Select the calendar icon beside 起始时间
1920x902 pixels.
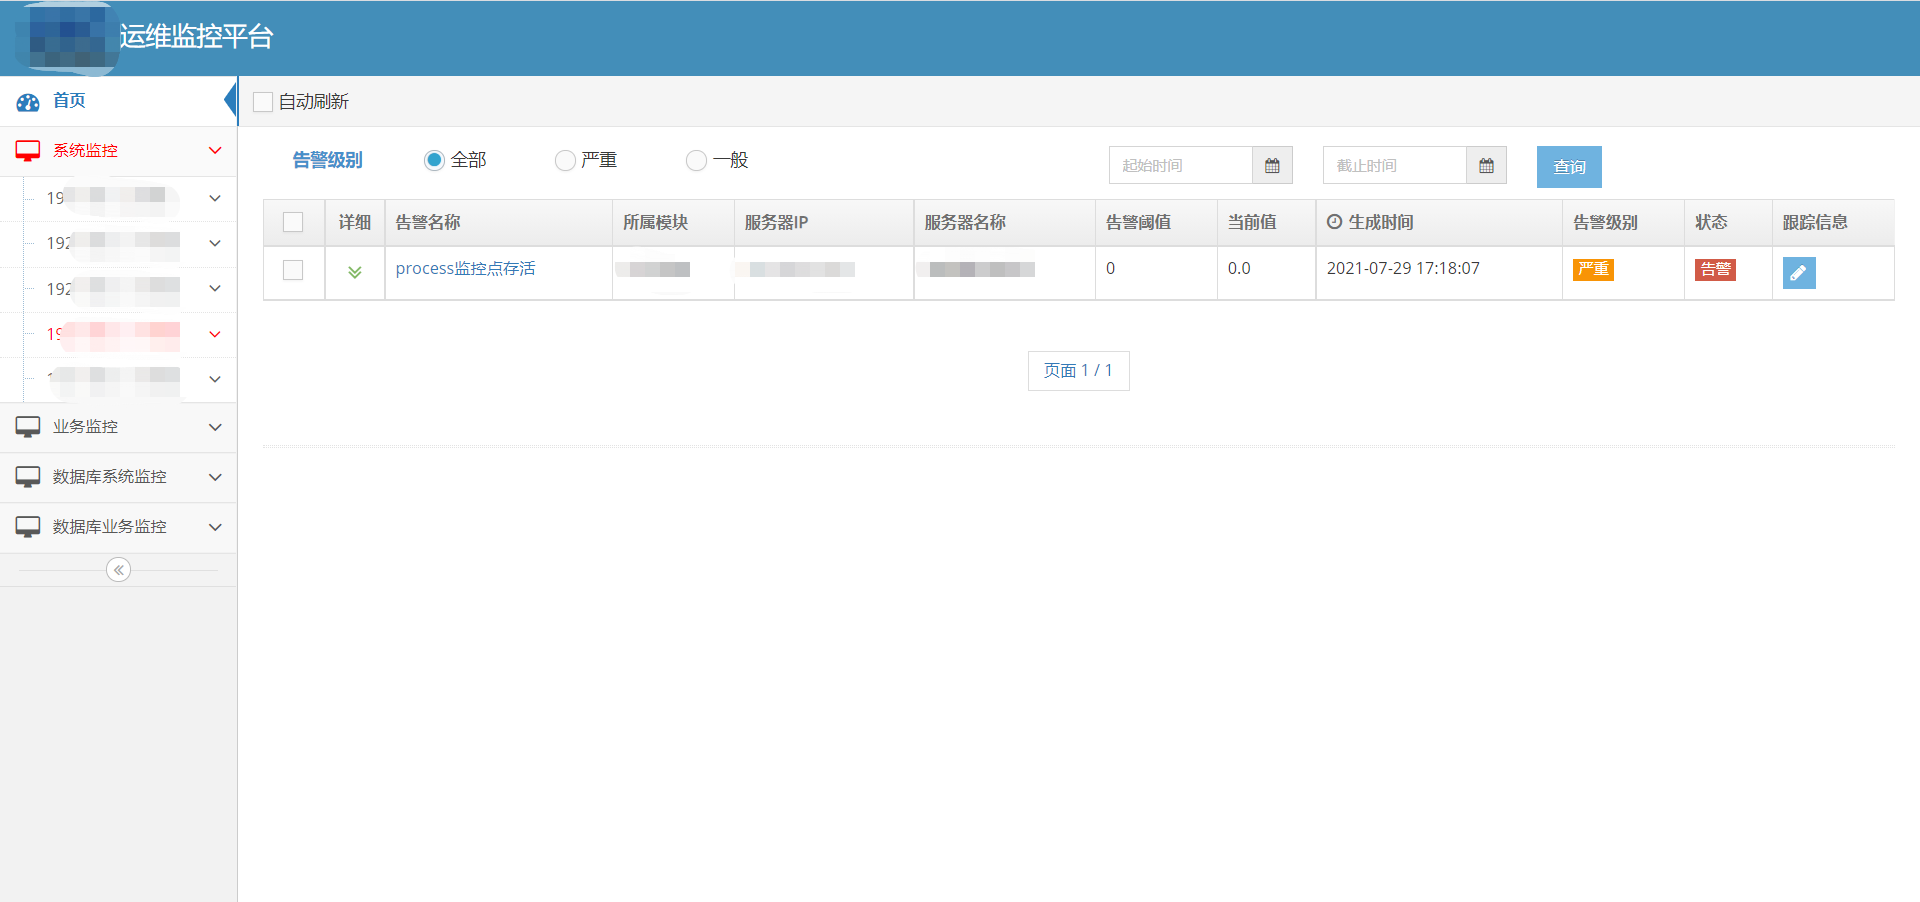[x=1272, y=165]
